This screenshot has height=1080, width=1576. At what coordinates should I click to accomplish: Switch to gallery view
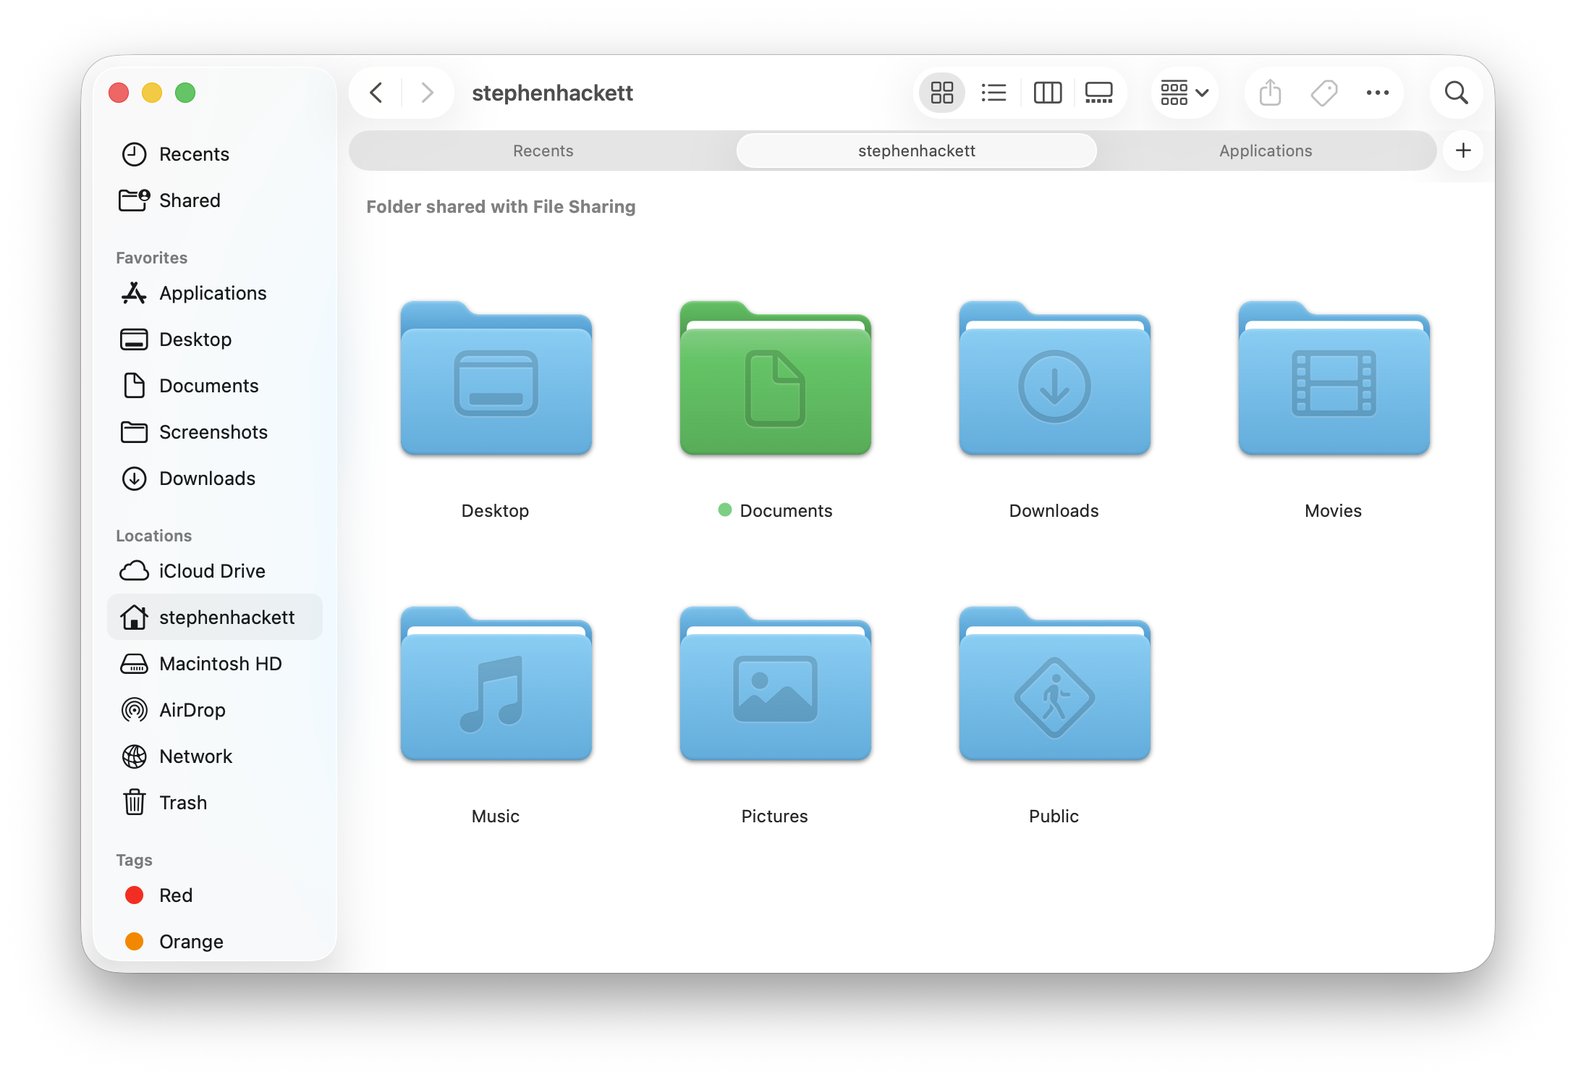tap(1099, 93)
